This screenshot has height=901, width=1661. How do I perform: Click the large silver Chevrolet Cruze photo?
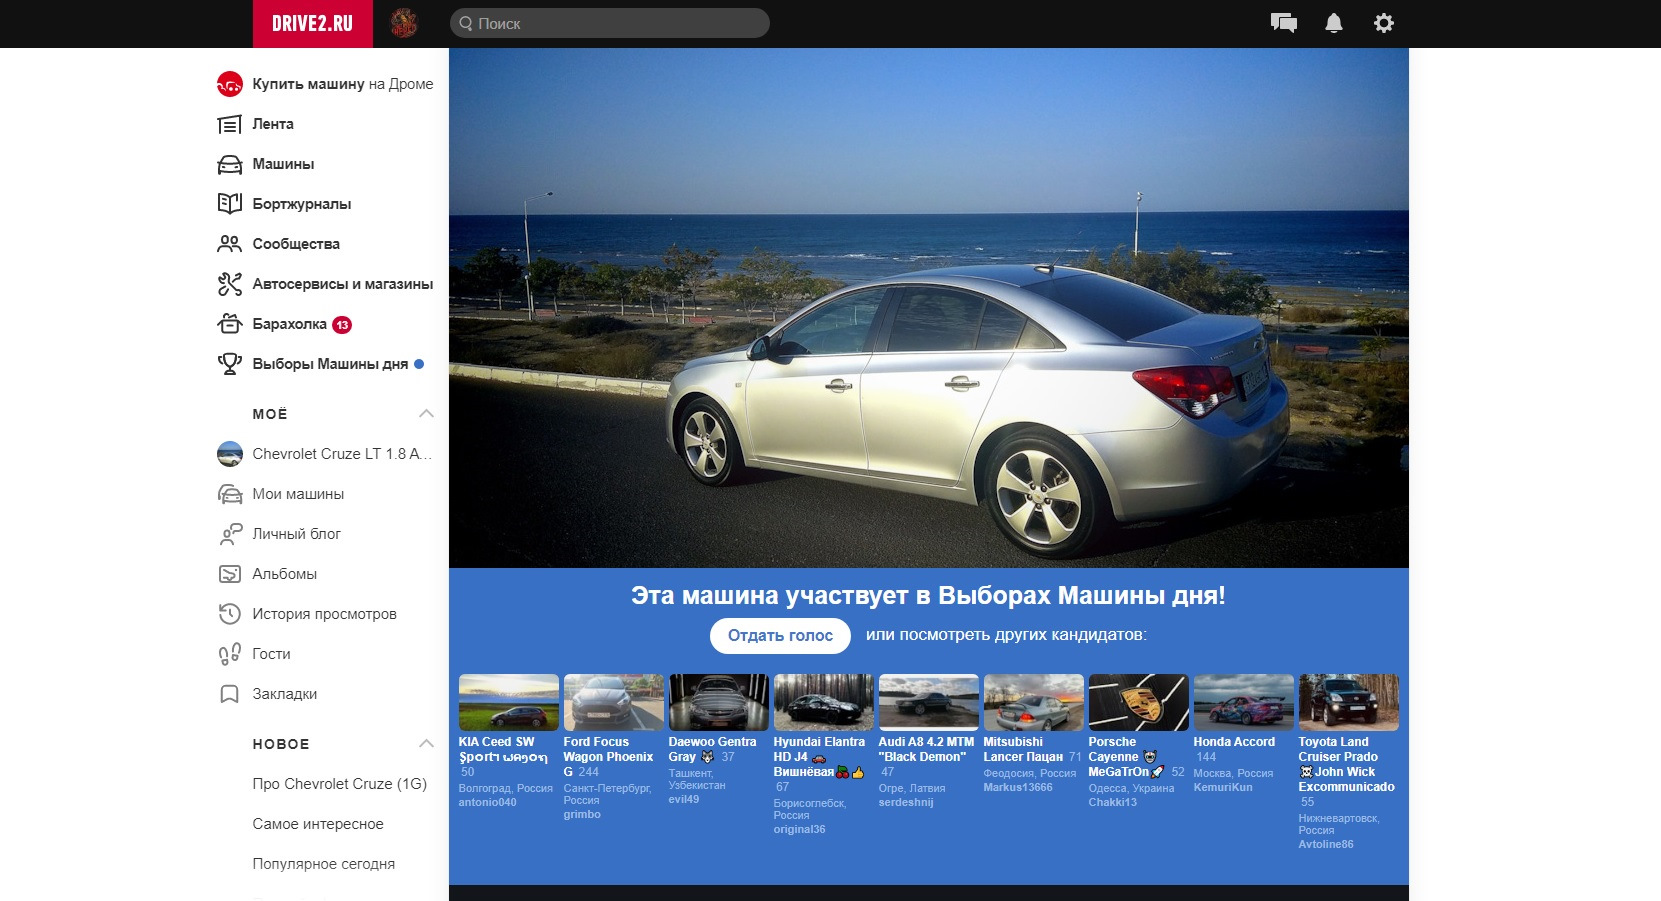coord(928,308)
